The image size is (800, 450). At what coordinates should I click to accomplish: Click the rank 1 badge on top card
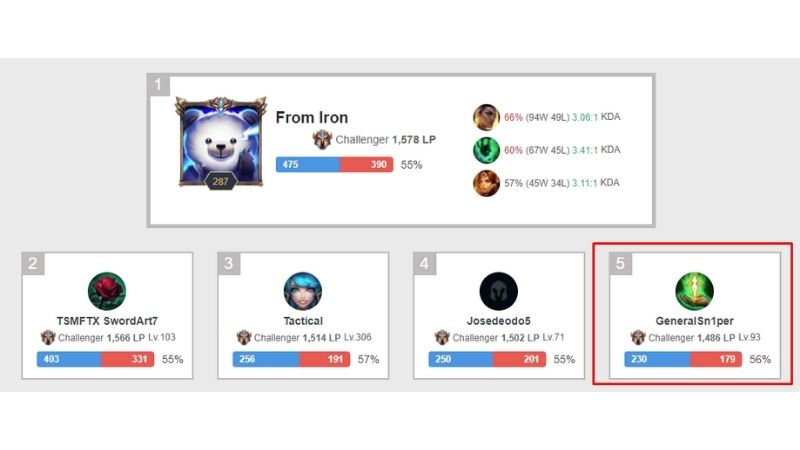click(x=159, y=85)
